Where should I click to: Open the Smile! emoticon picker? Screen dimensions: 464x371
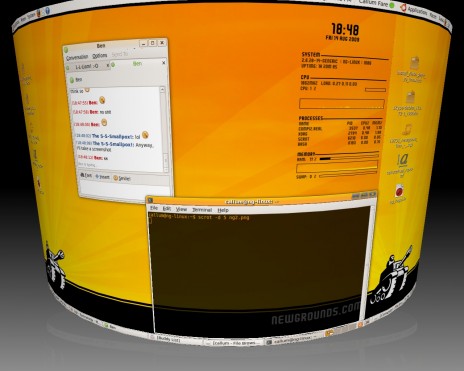pyautogui.click(x=122, y=178)
